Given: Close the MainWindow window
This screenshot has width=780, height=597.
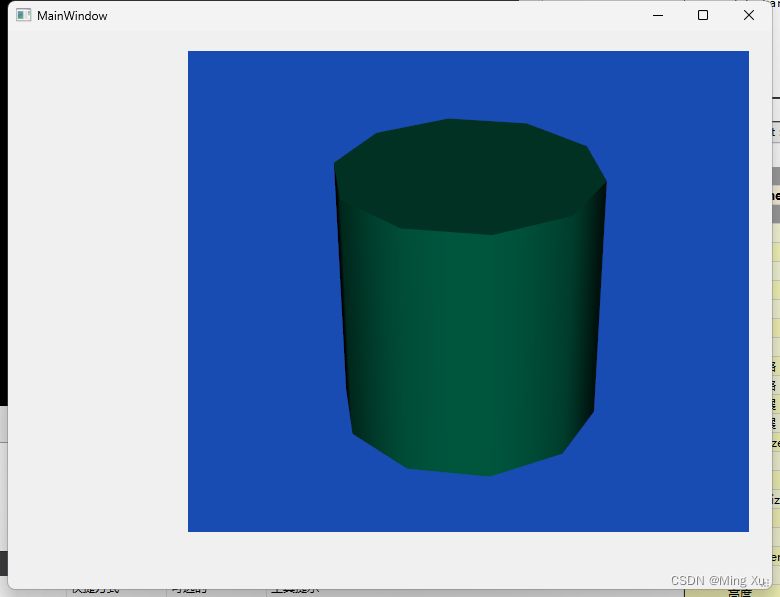Looking at the screenshot, I should coord(749,15).
